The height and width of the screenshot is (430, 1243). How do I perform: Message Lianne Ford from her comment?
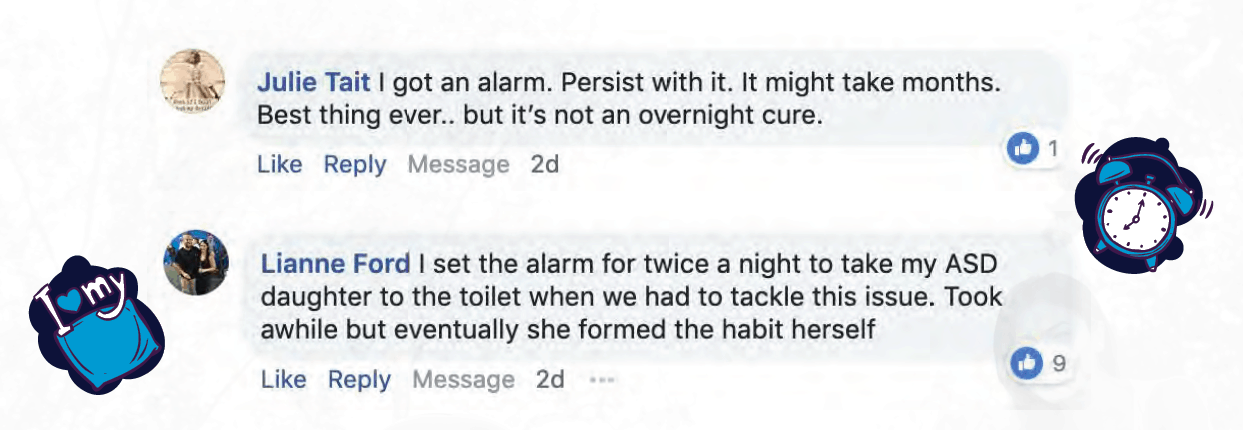(463, 380)
